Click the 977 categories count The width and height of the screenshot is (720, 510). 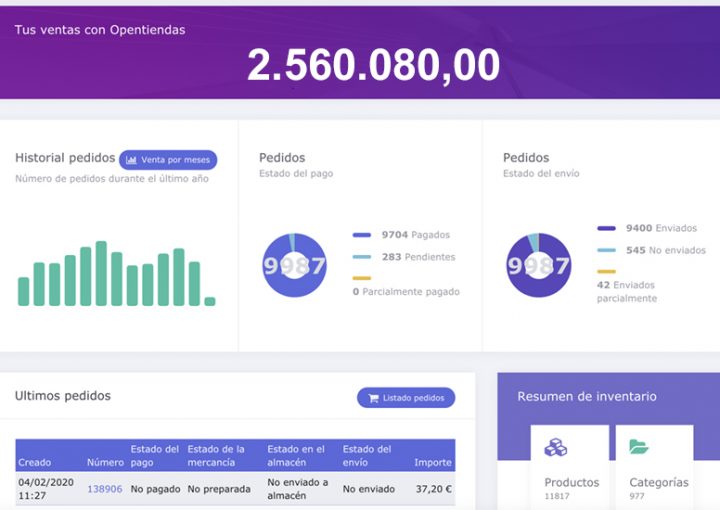(x=637, y=496)
